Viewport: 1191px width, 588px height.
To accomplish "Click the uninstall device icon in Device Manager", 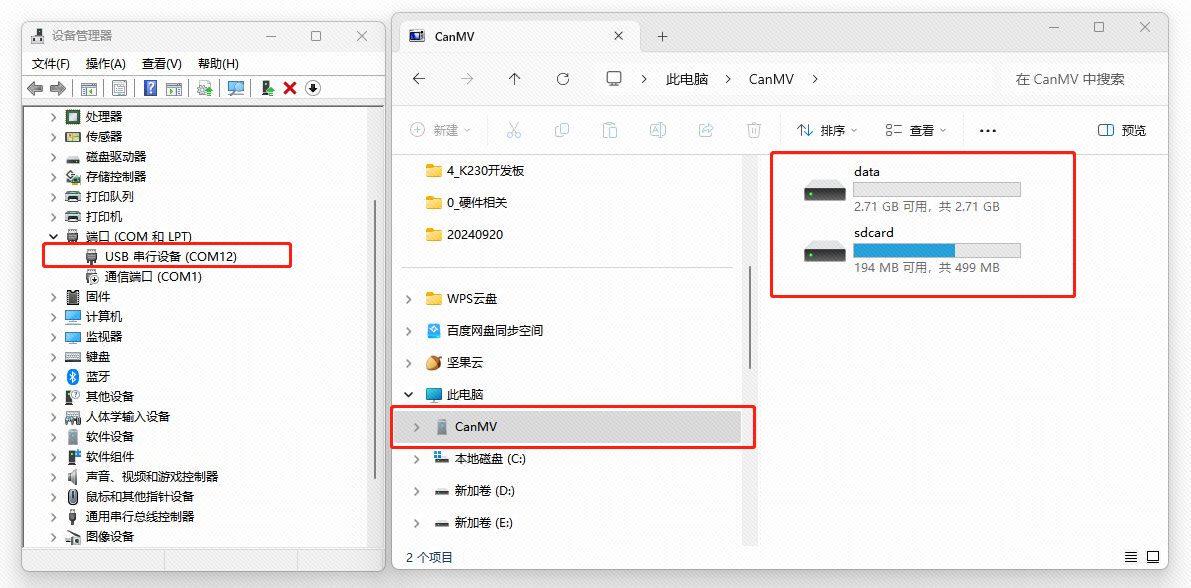I will coord(290,87).
